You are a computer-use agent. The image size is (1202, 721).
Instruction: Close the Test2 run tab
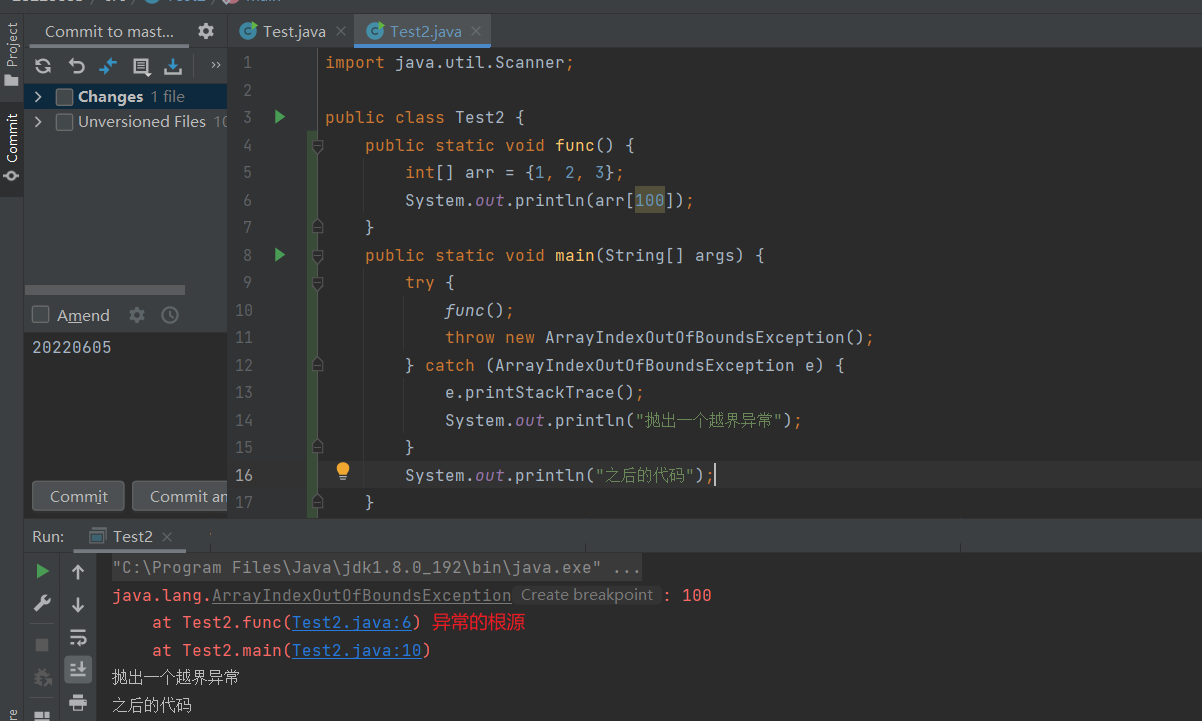coord(167,537)
